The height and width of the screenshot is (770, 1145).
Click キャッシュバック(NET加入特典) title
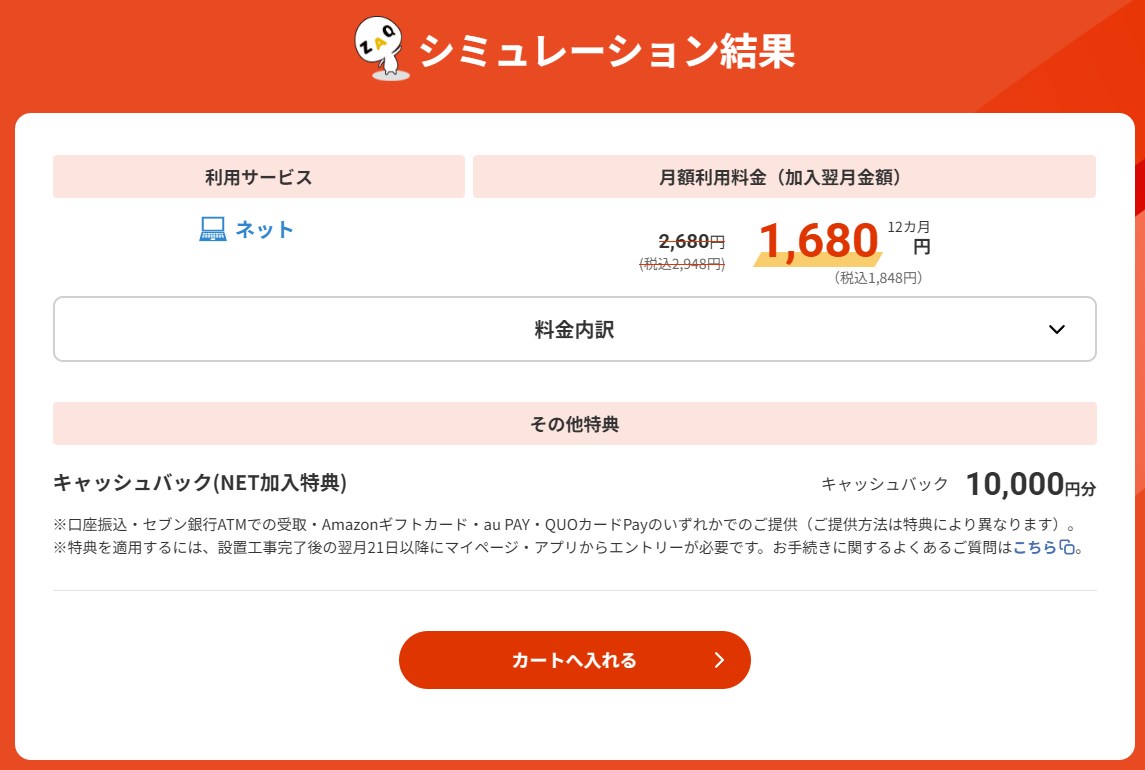coord(200,483)
